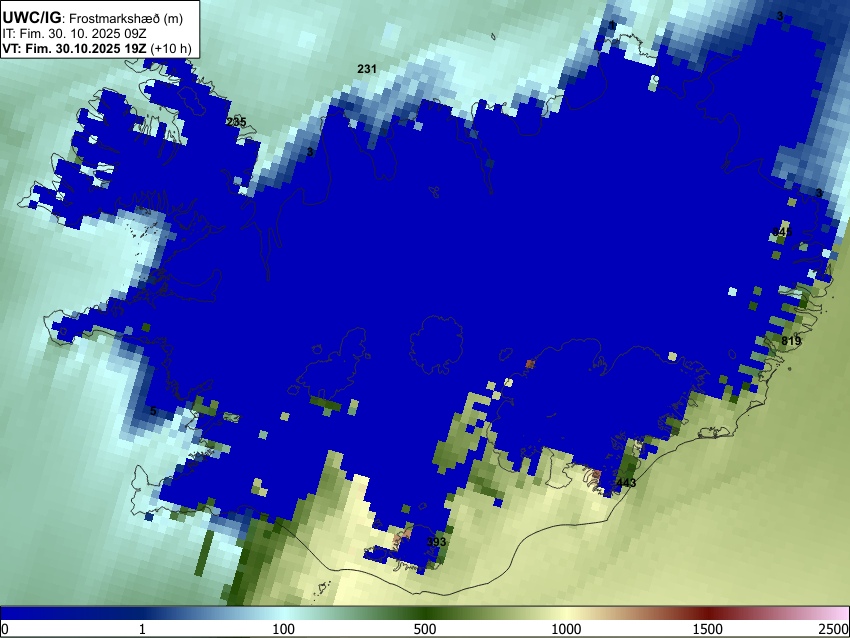
Task: Select the colorbar tick label 100
Action: click(284, 629)
